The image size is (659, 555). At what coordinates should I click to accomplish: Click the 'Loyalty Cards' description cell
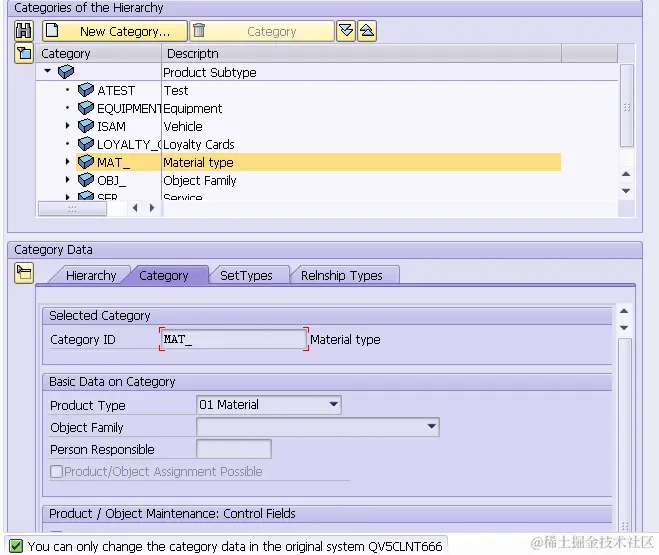(199, 145)
